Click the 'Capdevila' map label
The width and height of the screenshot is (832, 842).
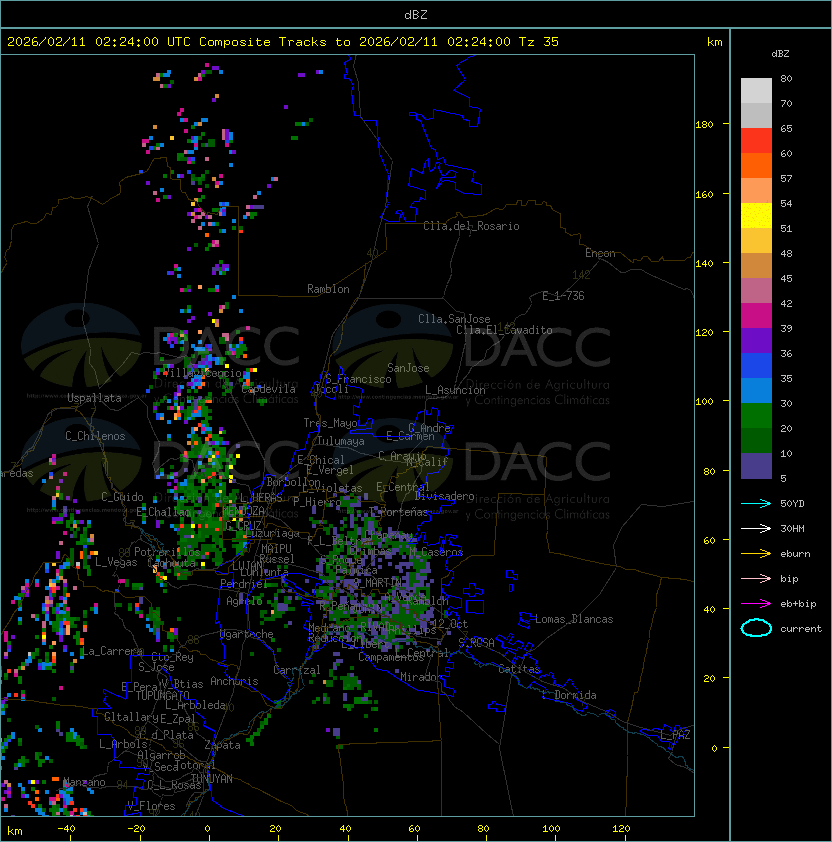click(x=269, y=389)
